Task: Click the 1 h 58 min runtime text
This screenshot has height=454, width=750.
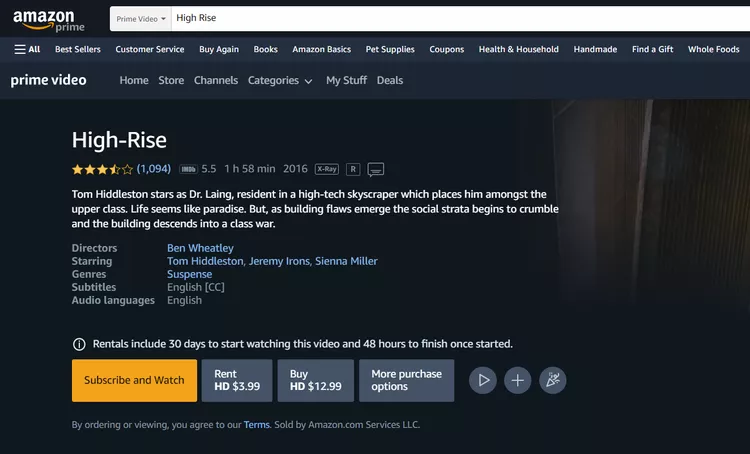Action: pos(250,169)
